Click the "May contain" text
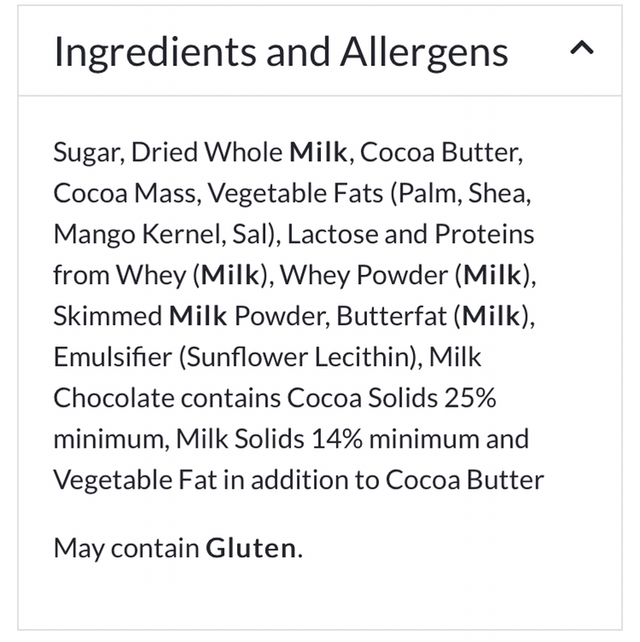The height and width of the screenshot is (642, 640). point(126,548)
